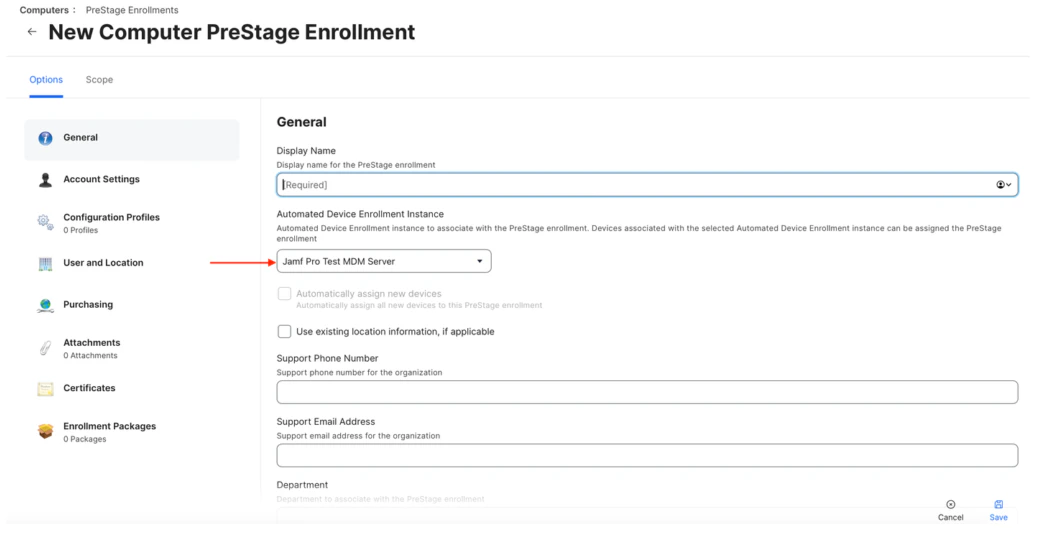Open variable picker in Display Name field
This screenshot has height=542, width=1050.
tap(1004, 185)
